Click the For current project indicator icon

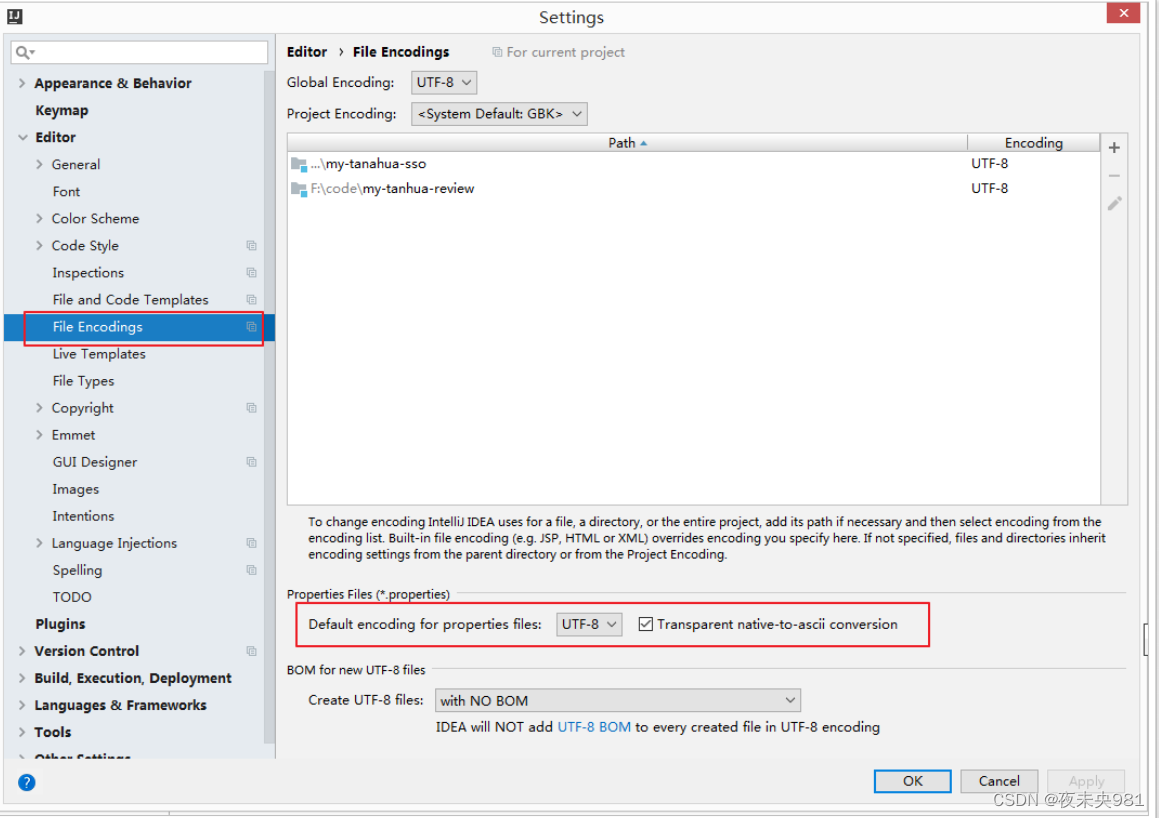[497, 52]
